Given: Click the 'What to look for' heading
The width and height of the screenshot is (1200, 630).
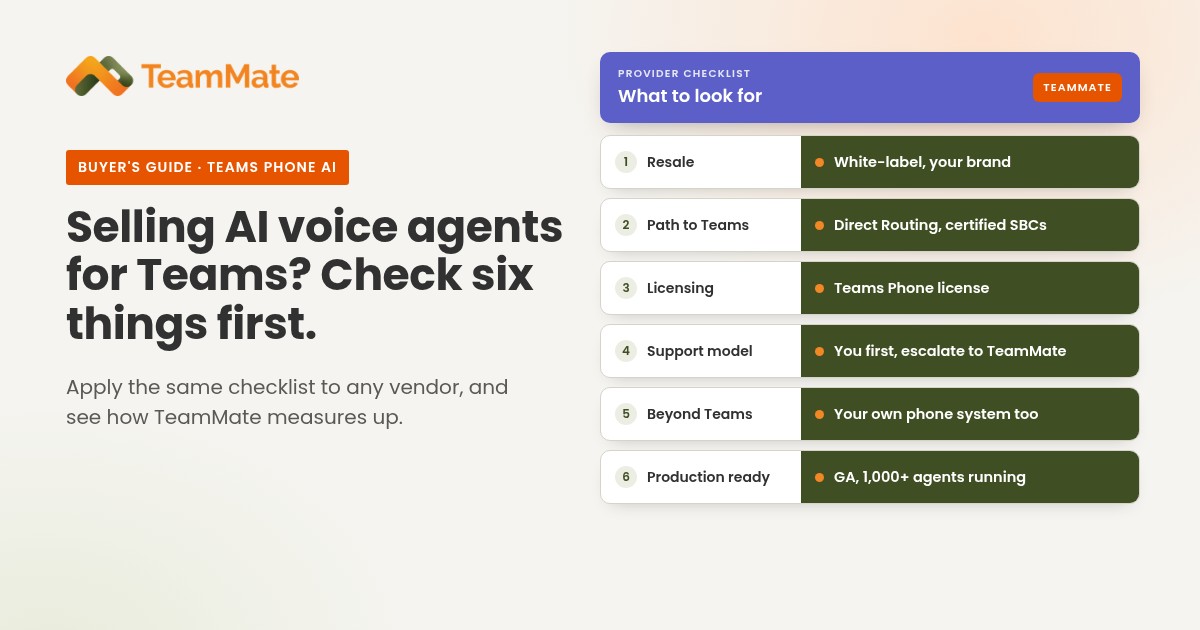Looking at the screenshot, I should 690,96.
